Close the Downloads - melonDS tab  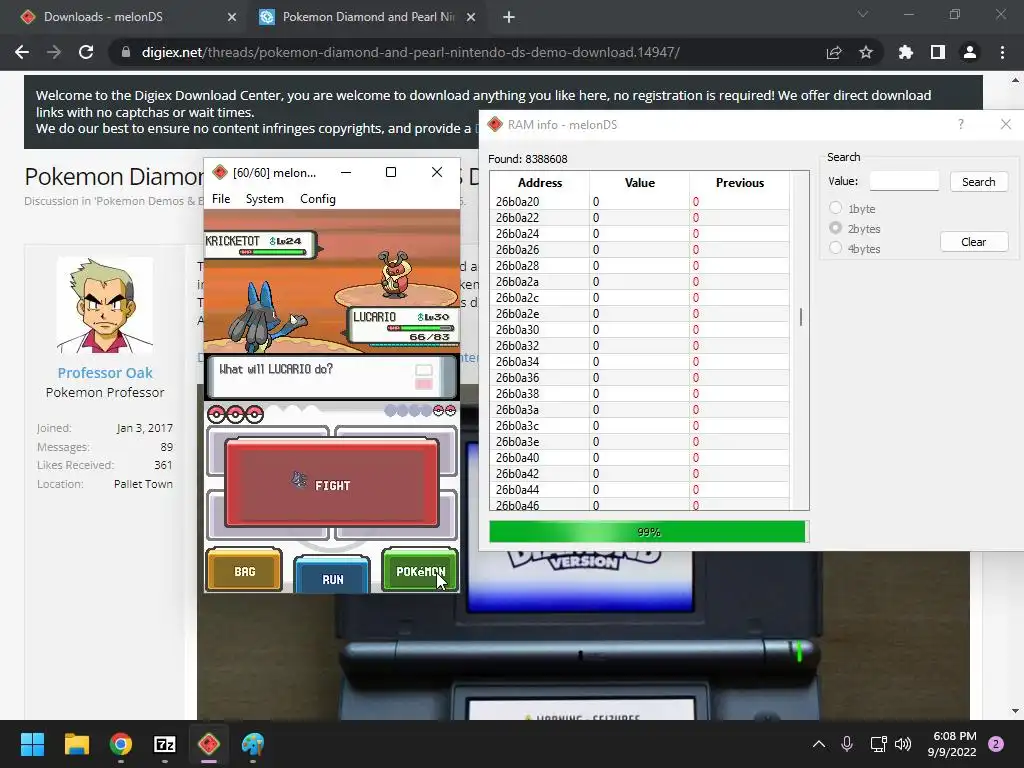(232, 18)
